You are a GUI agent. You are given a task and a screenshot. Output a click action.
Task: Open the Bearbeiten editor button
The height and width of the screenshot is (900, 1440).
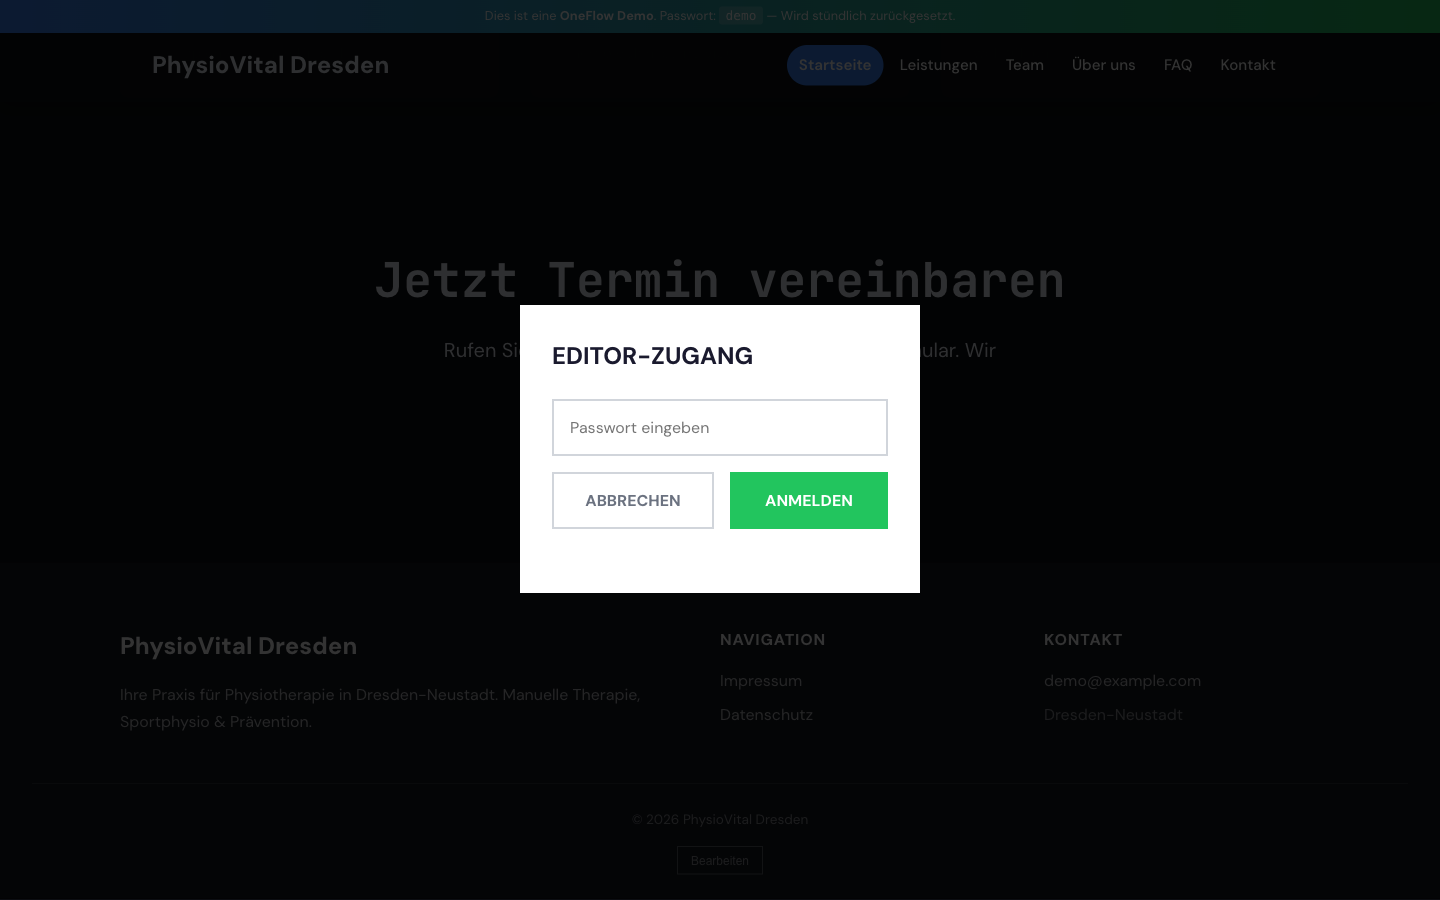pyautogui.click(x=720, y=860)
